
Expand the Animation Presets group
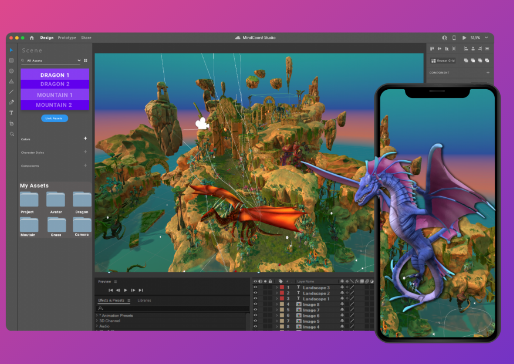[x=97, y=315]
